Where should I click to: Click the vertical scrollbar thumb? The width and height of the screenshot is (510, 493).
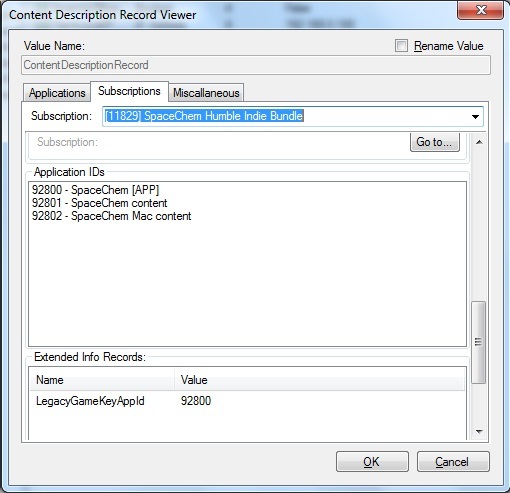479,342
